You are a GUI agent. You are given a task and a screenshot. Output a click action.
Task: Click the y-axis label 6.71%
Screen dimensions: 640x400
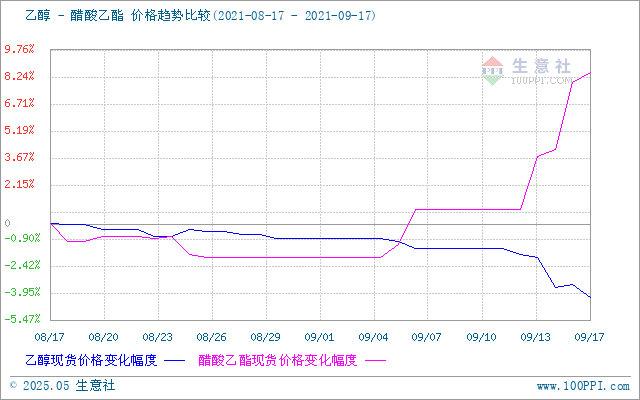pos(19,103)
